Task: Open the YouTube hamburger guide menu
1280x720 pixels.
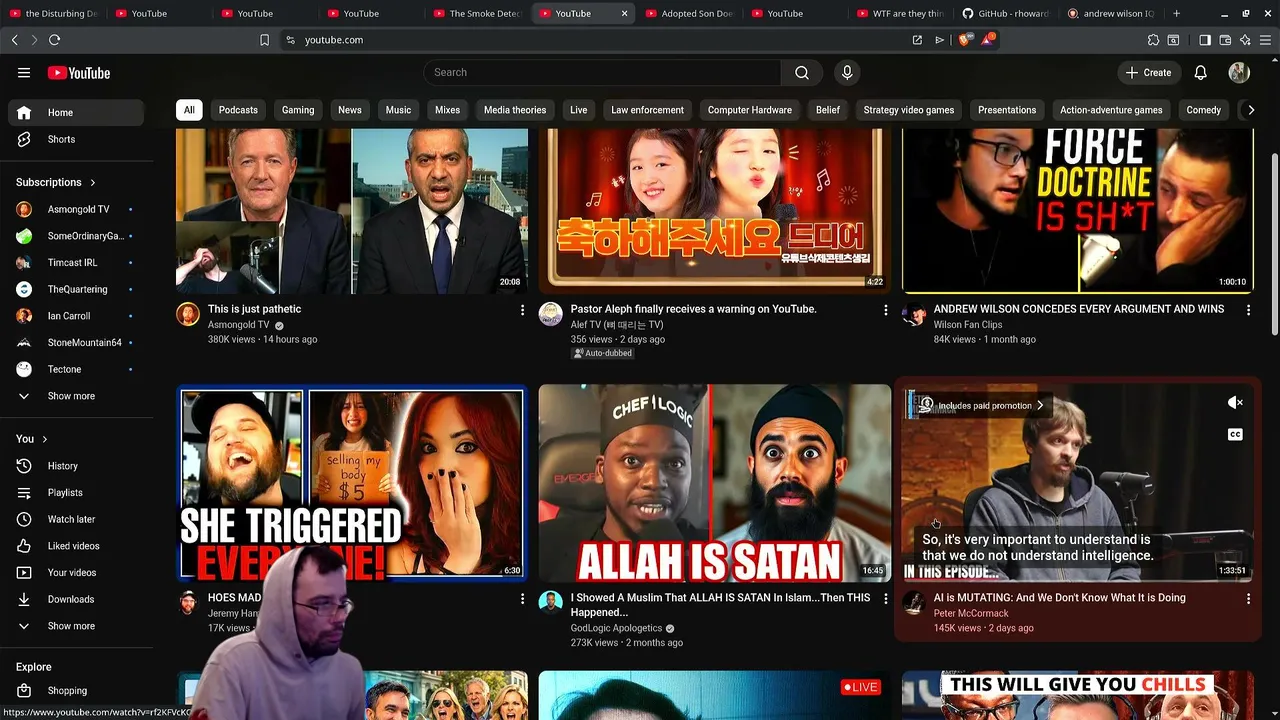Action: tap(24, 73)
